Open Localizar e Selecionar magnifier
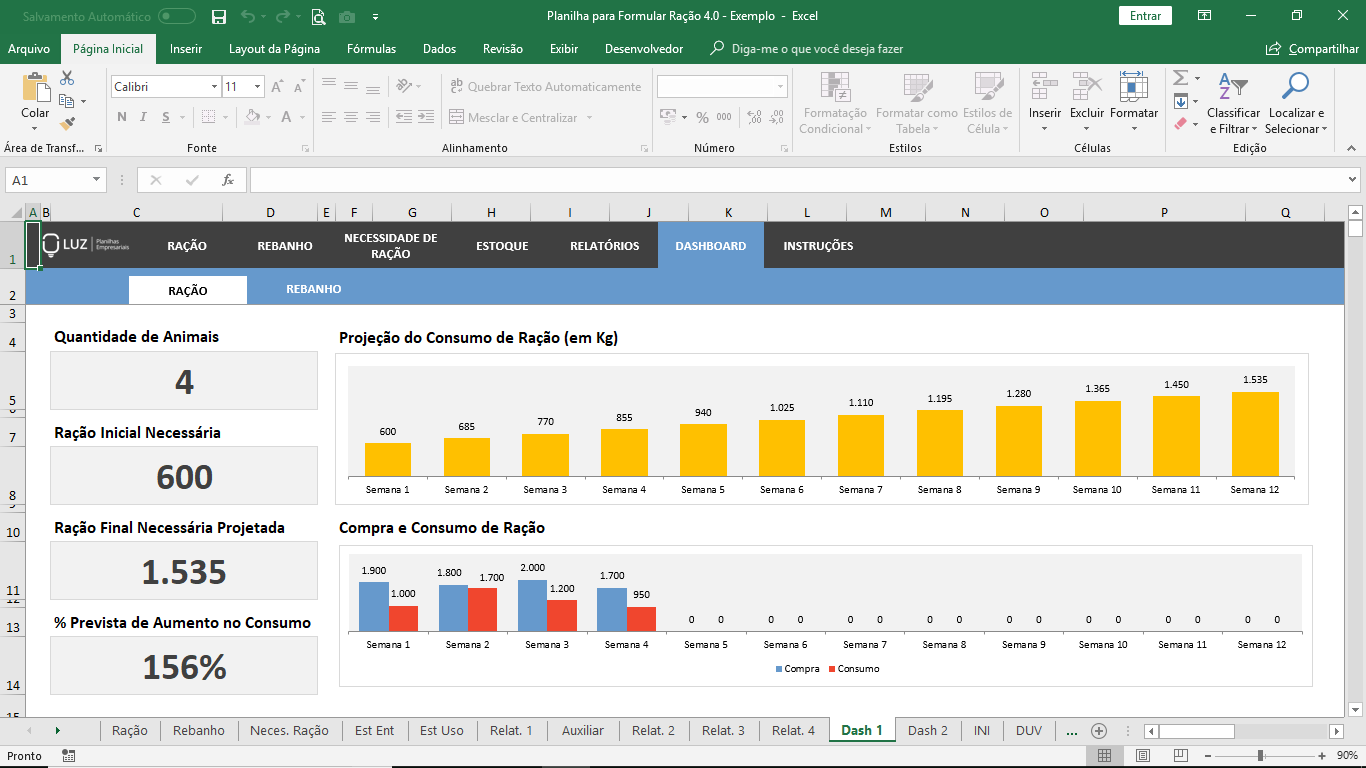 [1296, 104]
